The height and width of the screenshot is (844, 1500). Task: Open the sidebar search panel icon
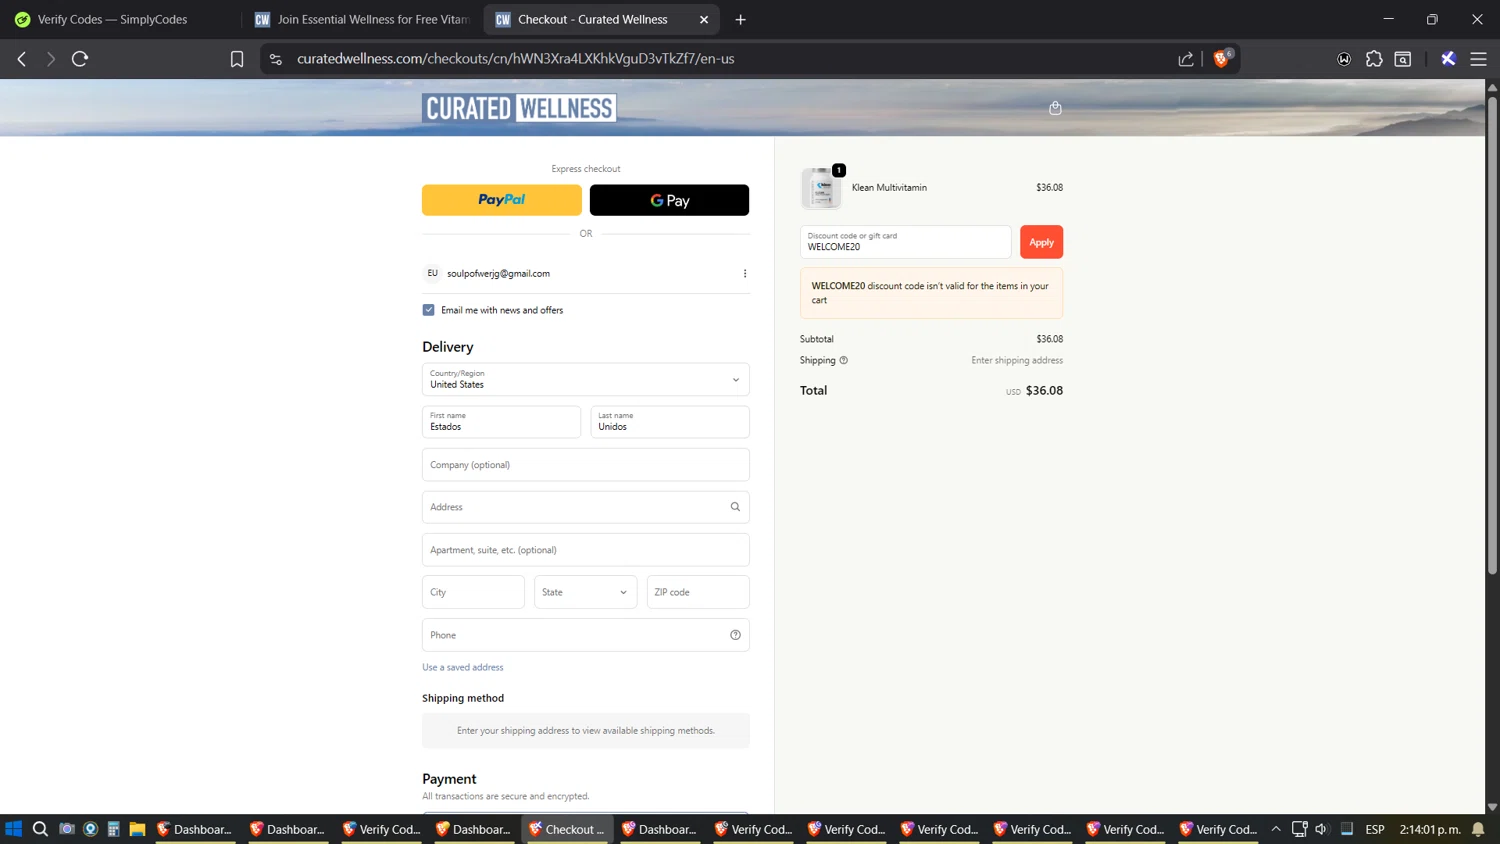click(1403, 59)
